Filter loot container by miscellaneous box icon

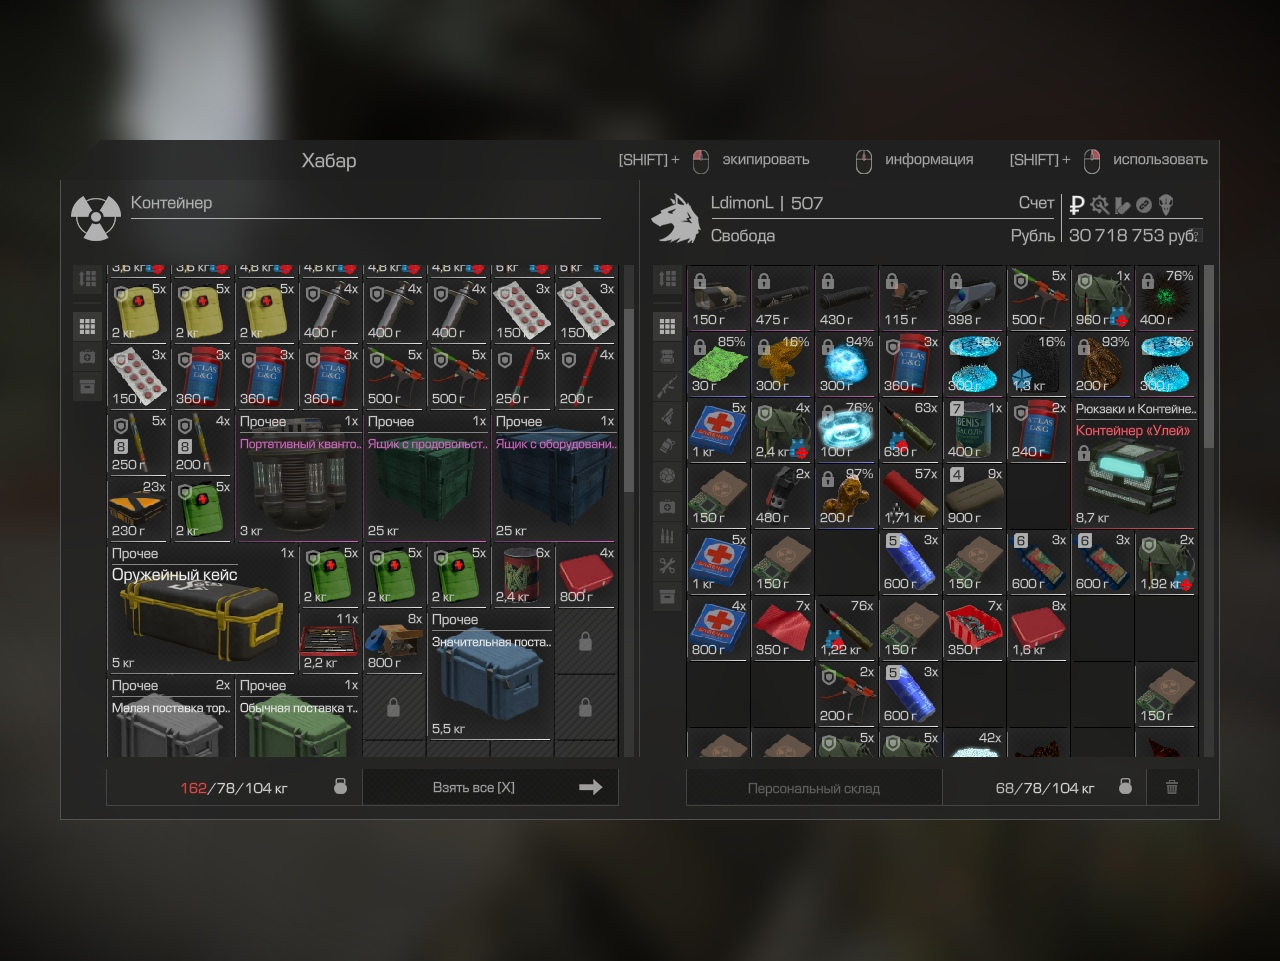[87, 386]
